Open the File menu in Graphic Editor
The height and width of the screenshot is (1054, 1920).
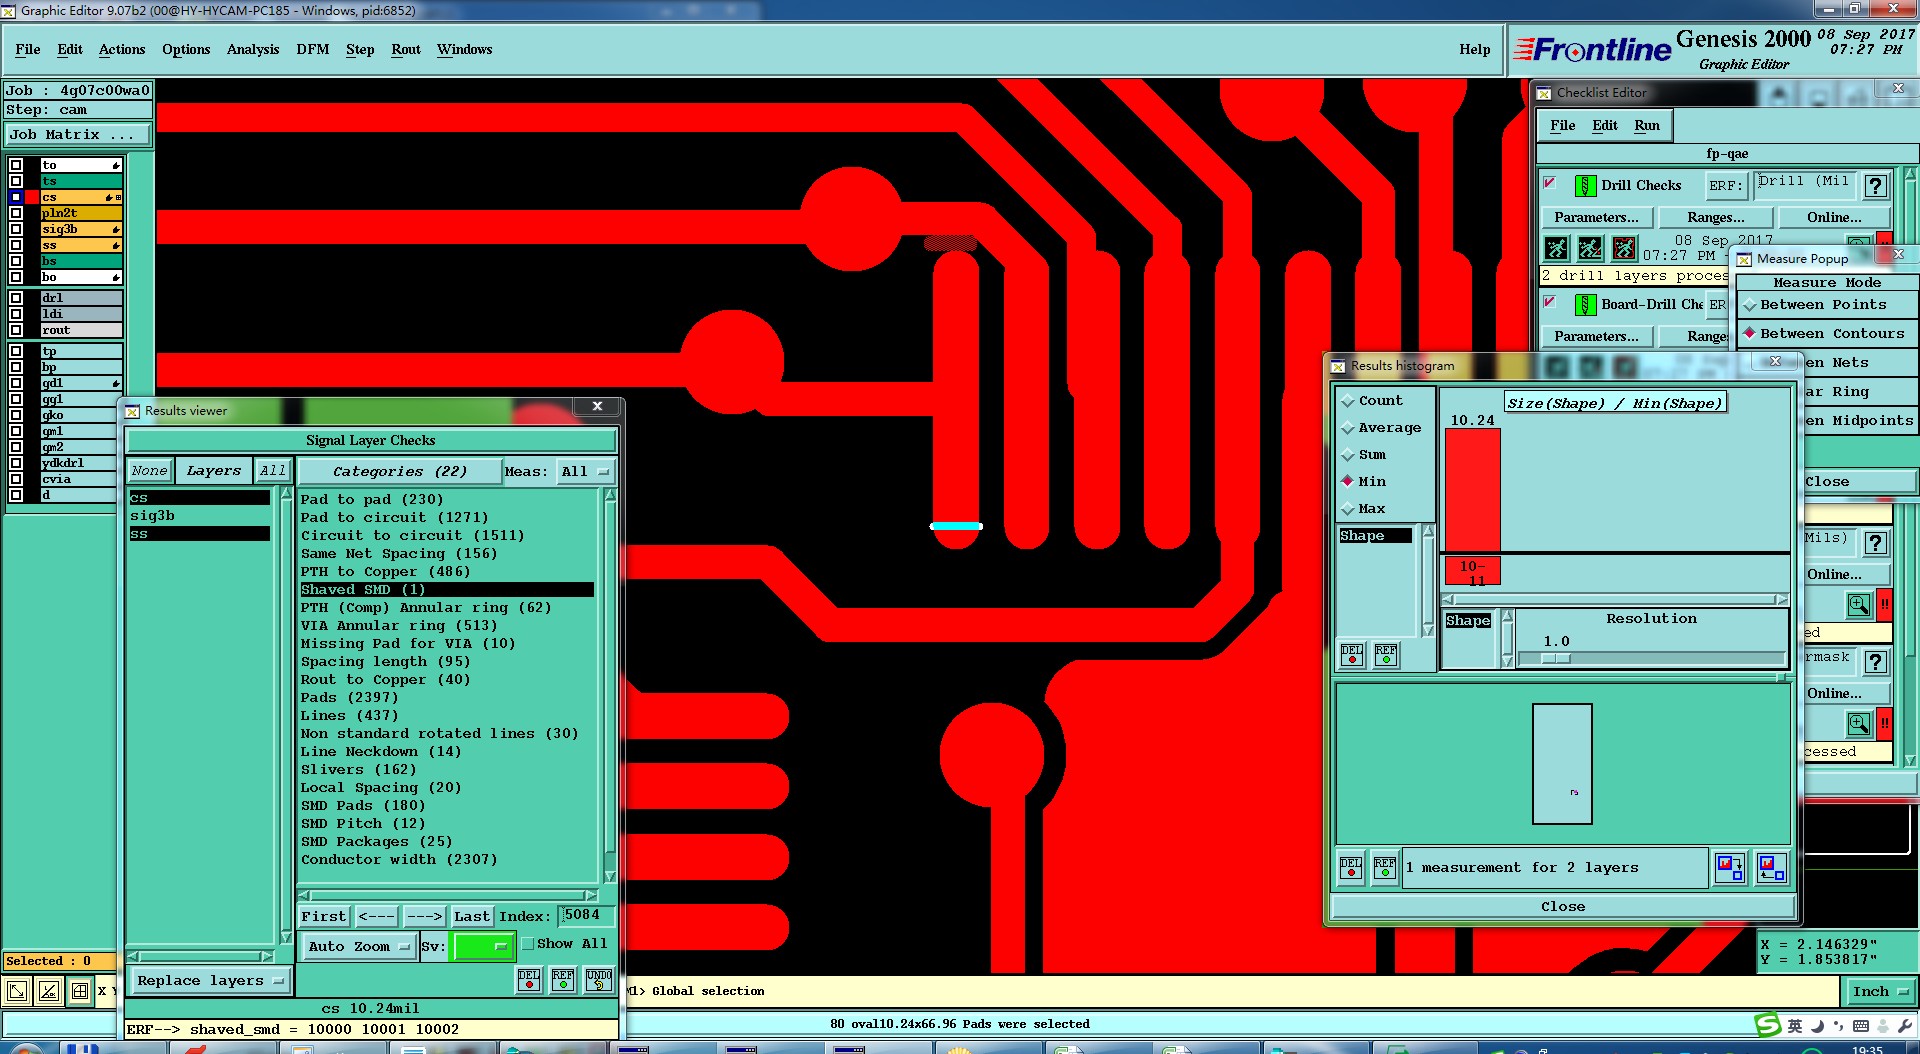click(28, 49)
